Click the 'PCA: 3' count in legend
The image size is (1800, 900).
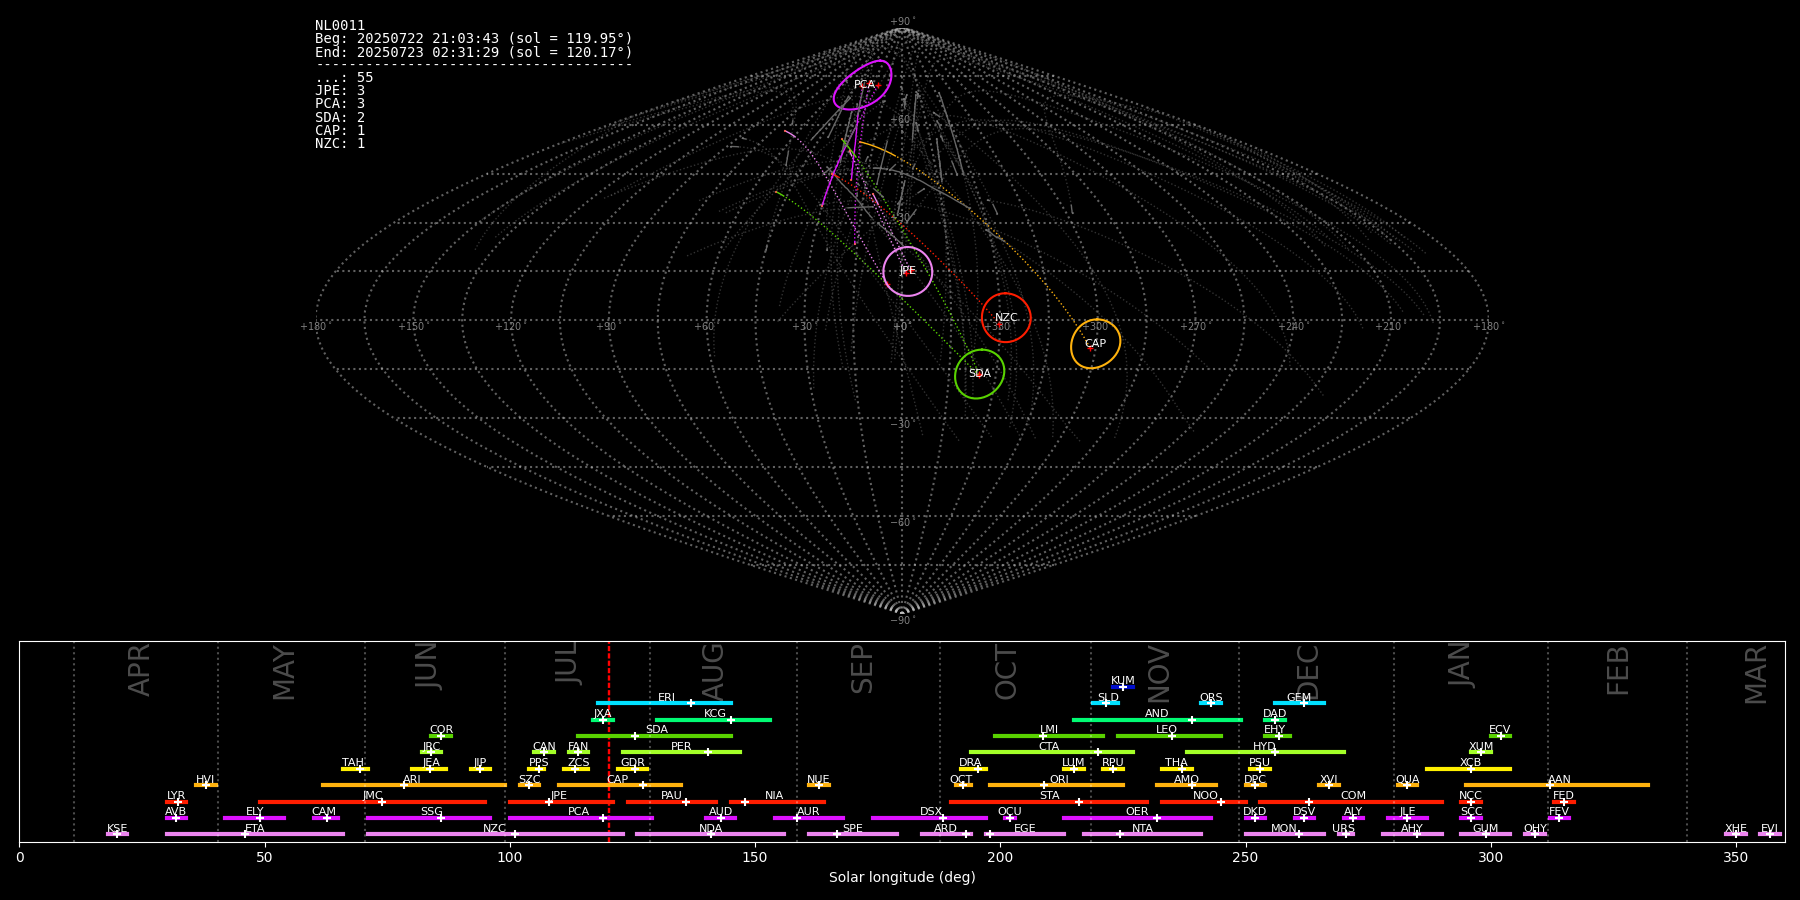click(x=340, y=103)
